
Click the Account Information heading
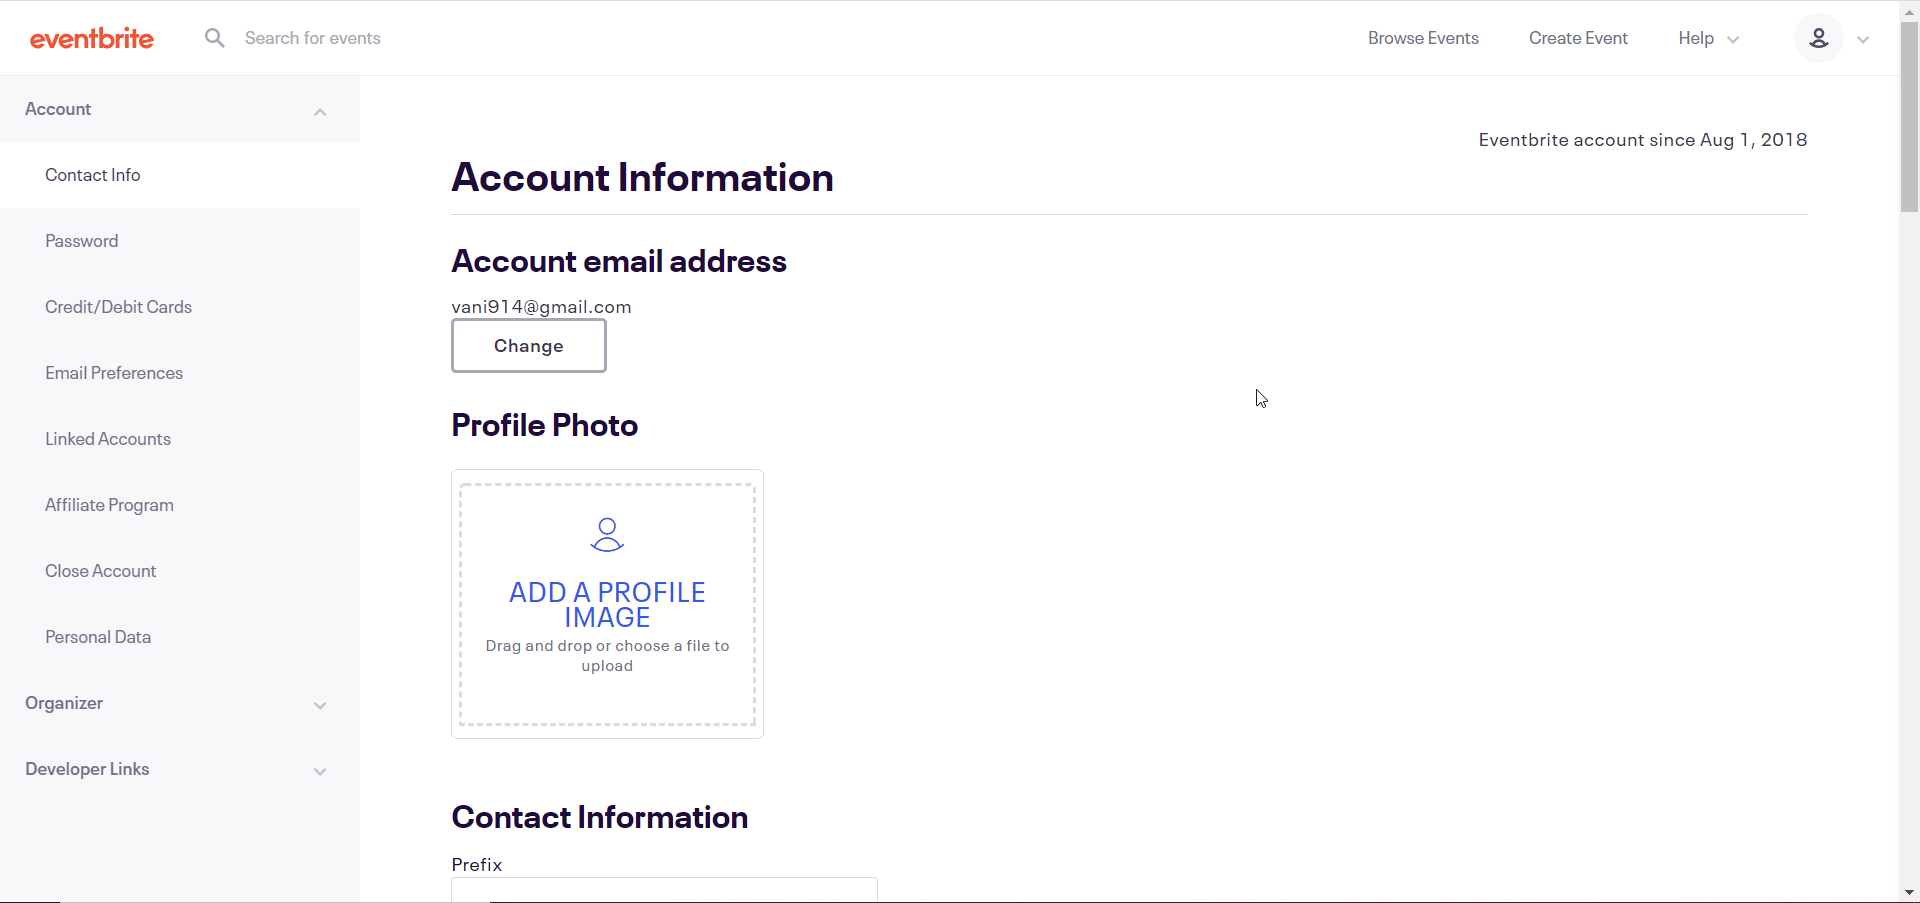642,178
